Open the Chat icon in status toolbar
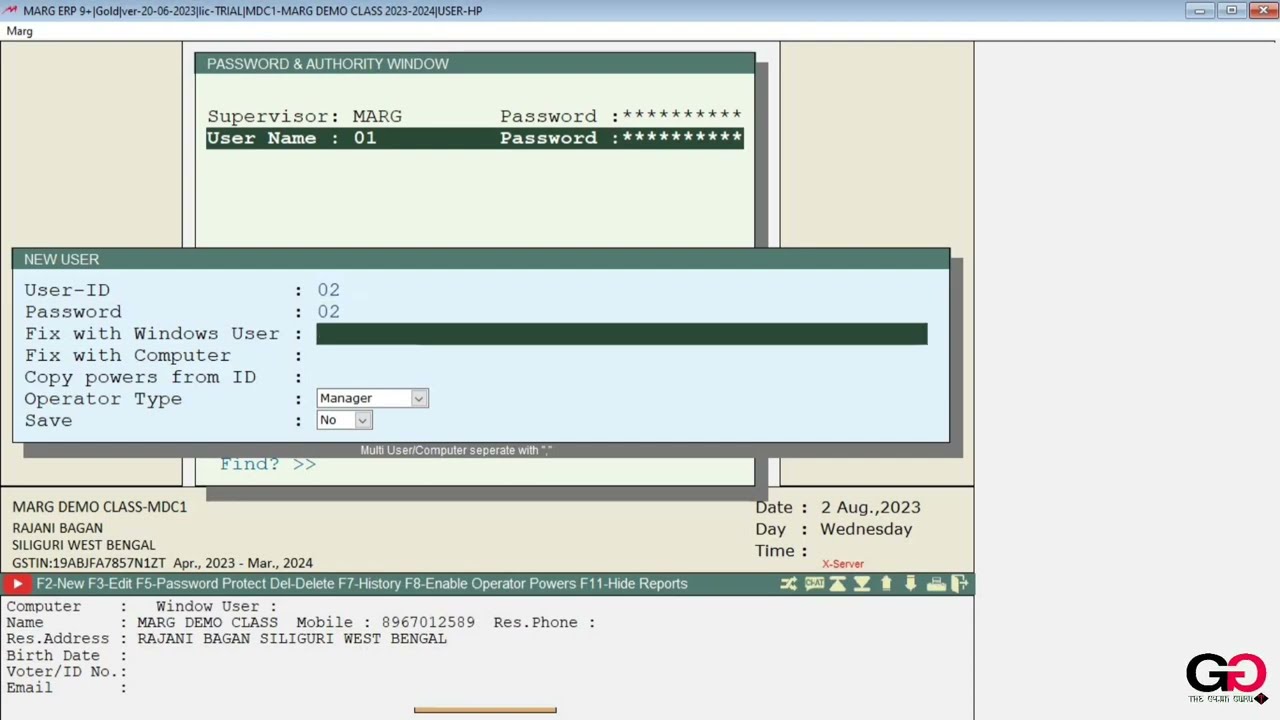Image resolution: width=1280 pixels, height=720 pixels. (814, 584)
